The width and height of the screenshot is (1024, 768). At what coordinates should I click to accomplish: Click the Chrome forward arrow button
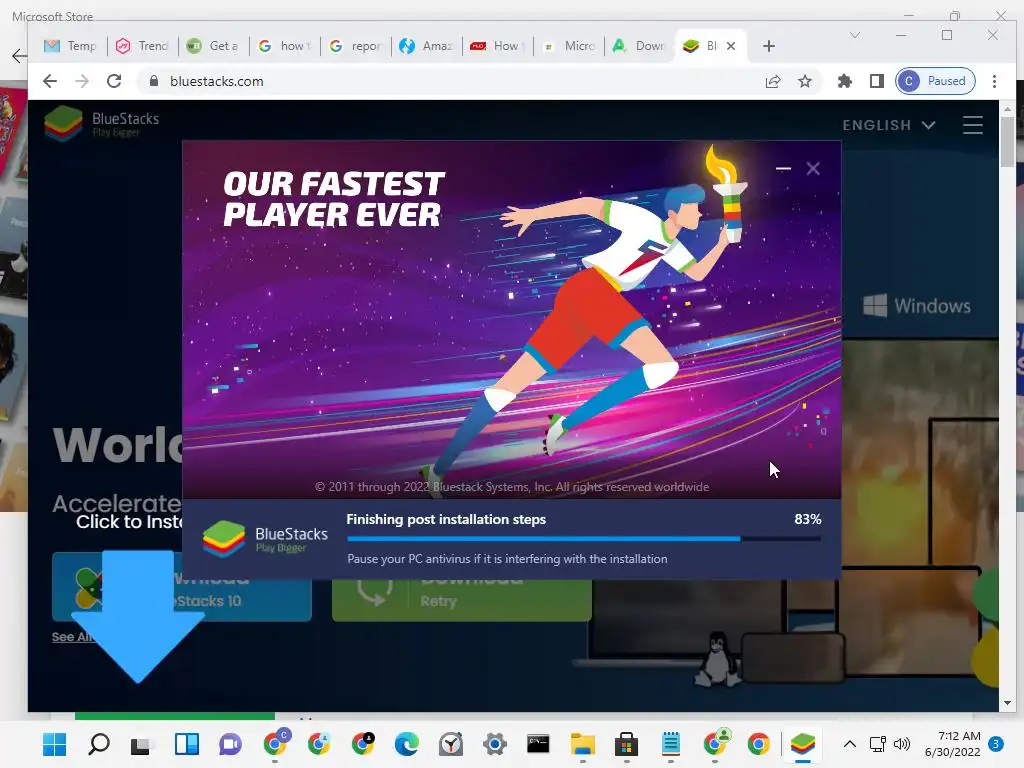(x=82, y=81)
